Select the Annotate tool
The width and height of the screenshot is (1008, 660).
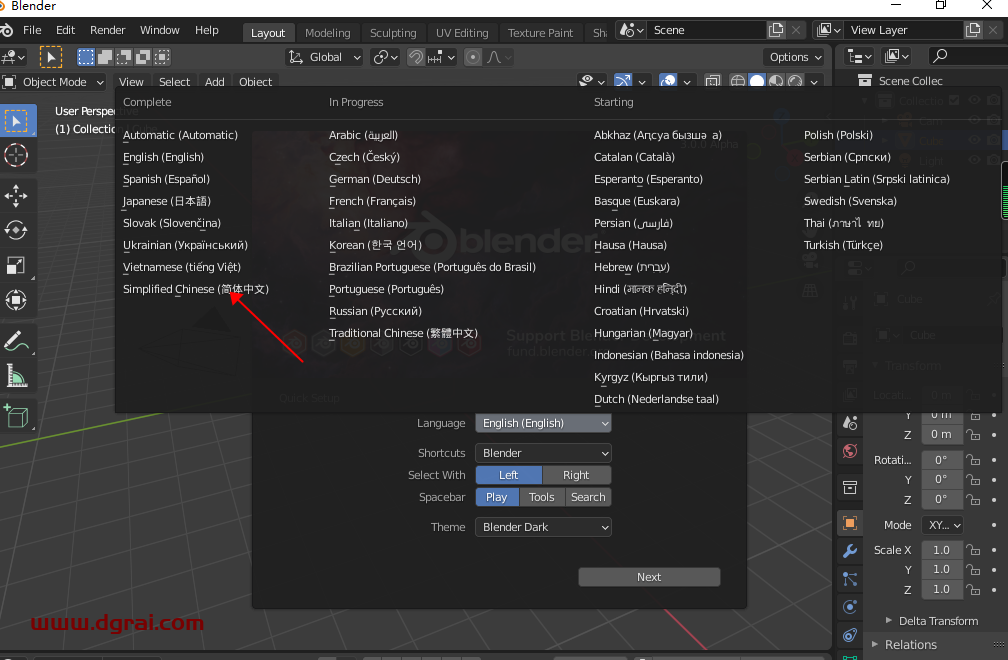pos(16,341)
